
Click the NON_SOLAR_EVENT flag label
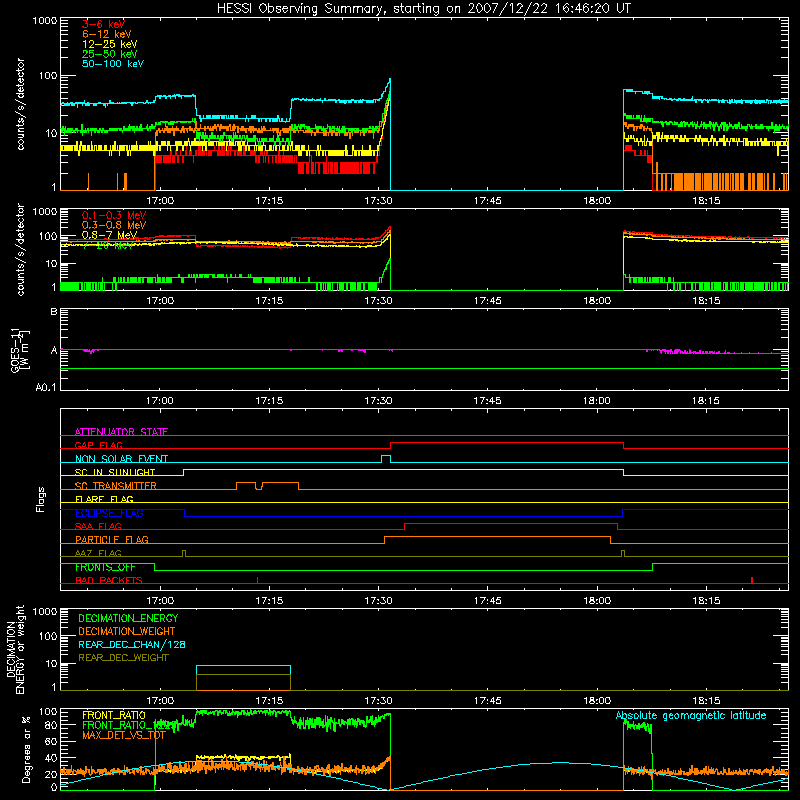coord(121,459)
